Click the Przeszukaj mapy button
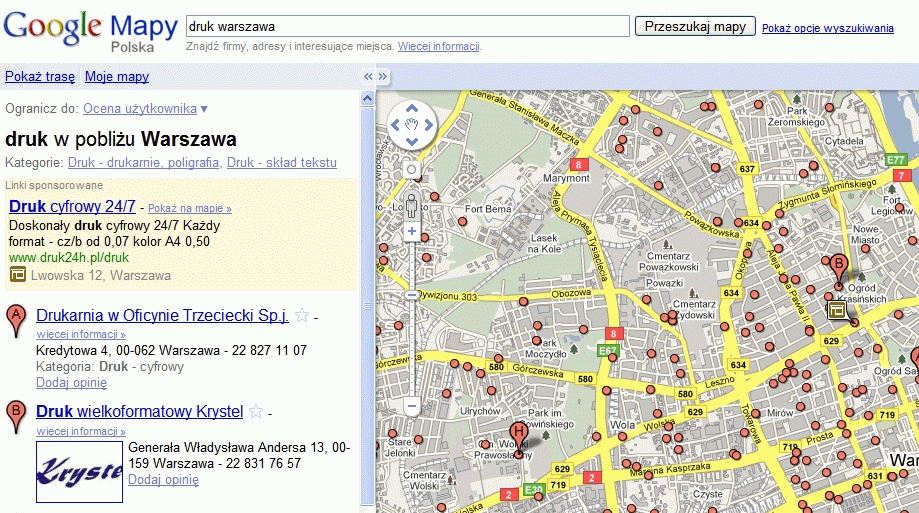This screenshot has height=513, width=919. pyautogui.click(x=695, y=26)
